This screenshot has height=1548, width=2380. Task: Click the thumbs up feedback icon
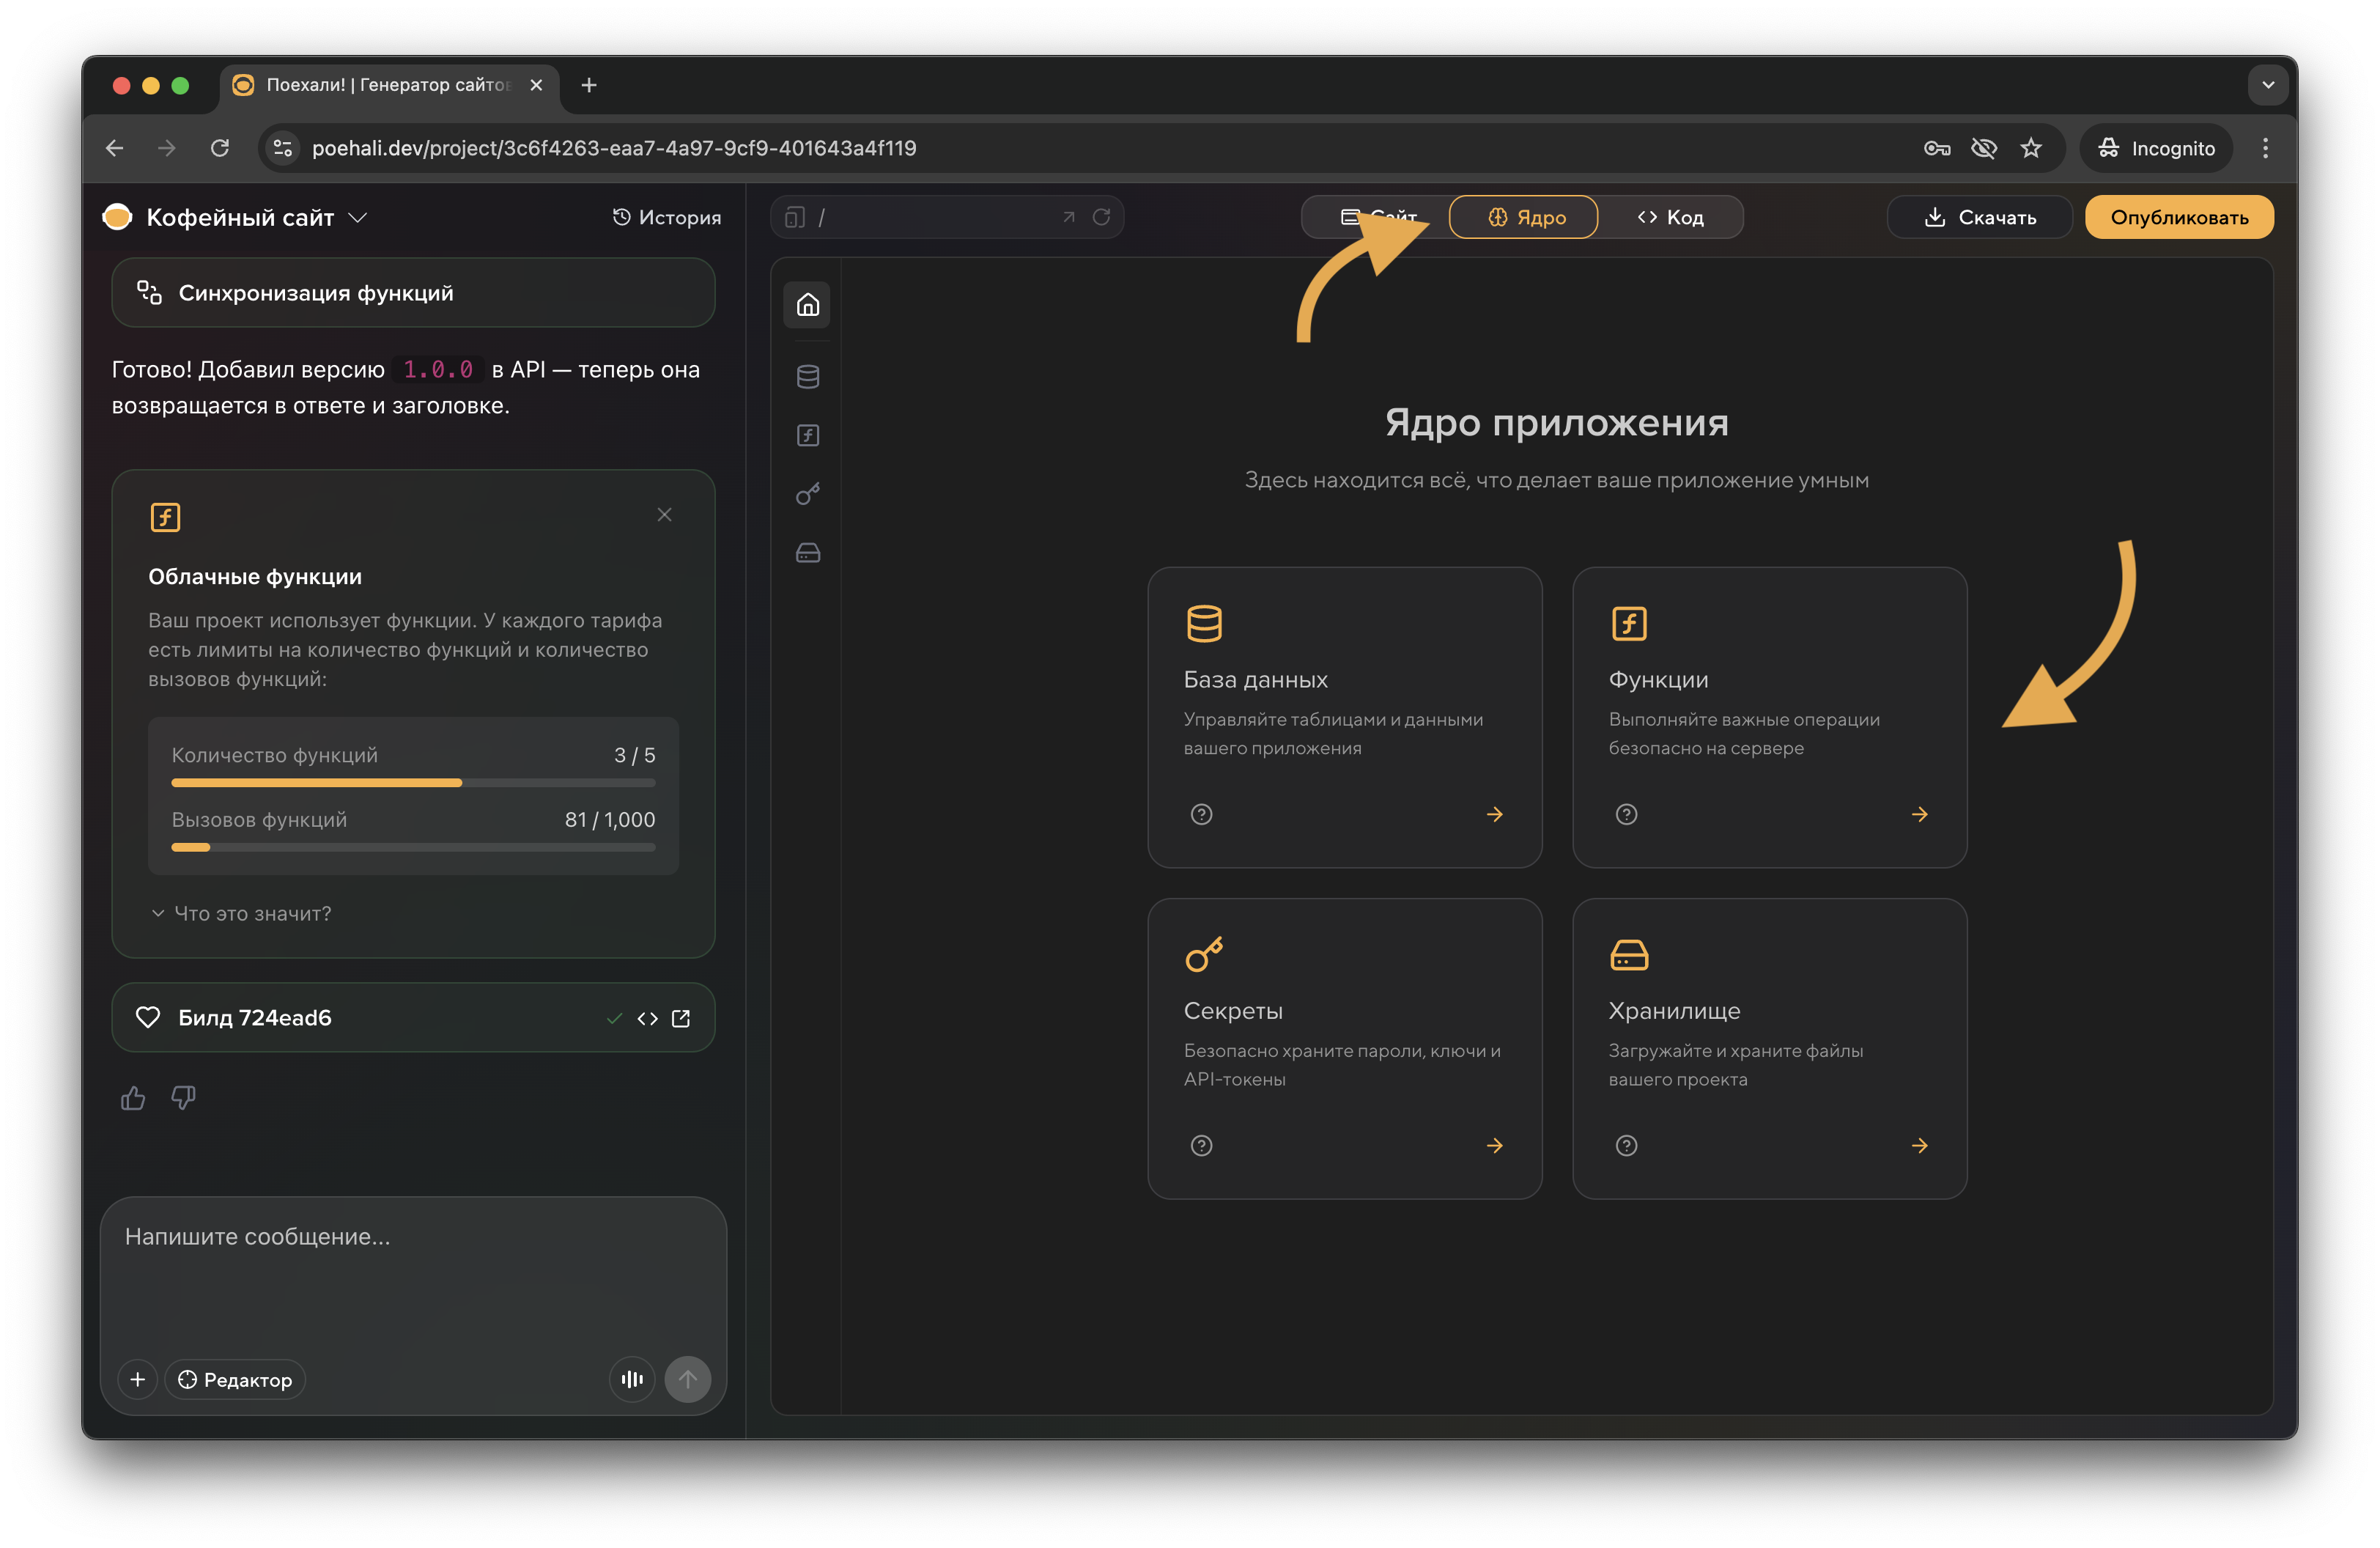(133, 1098)
